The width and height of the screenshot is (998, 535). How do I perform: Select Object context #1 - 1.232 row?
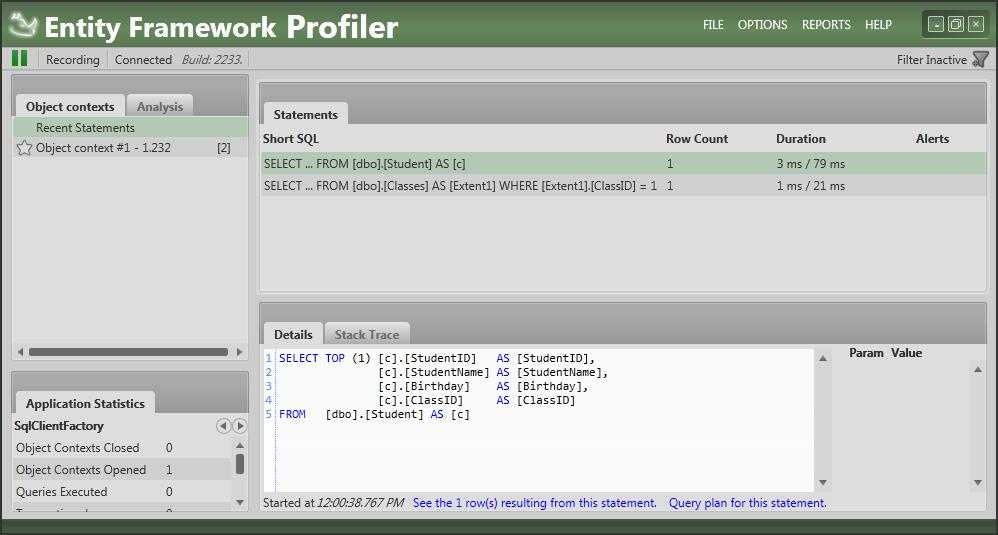(x=130, y=148)
